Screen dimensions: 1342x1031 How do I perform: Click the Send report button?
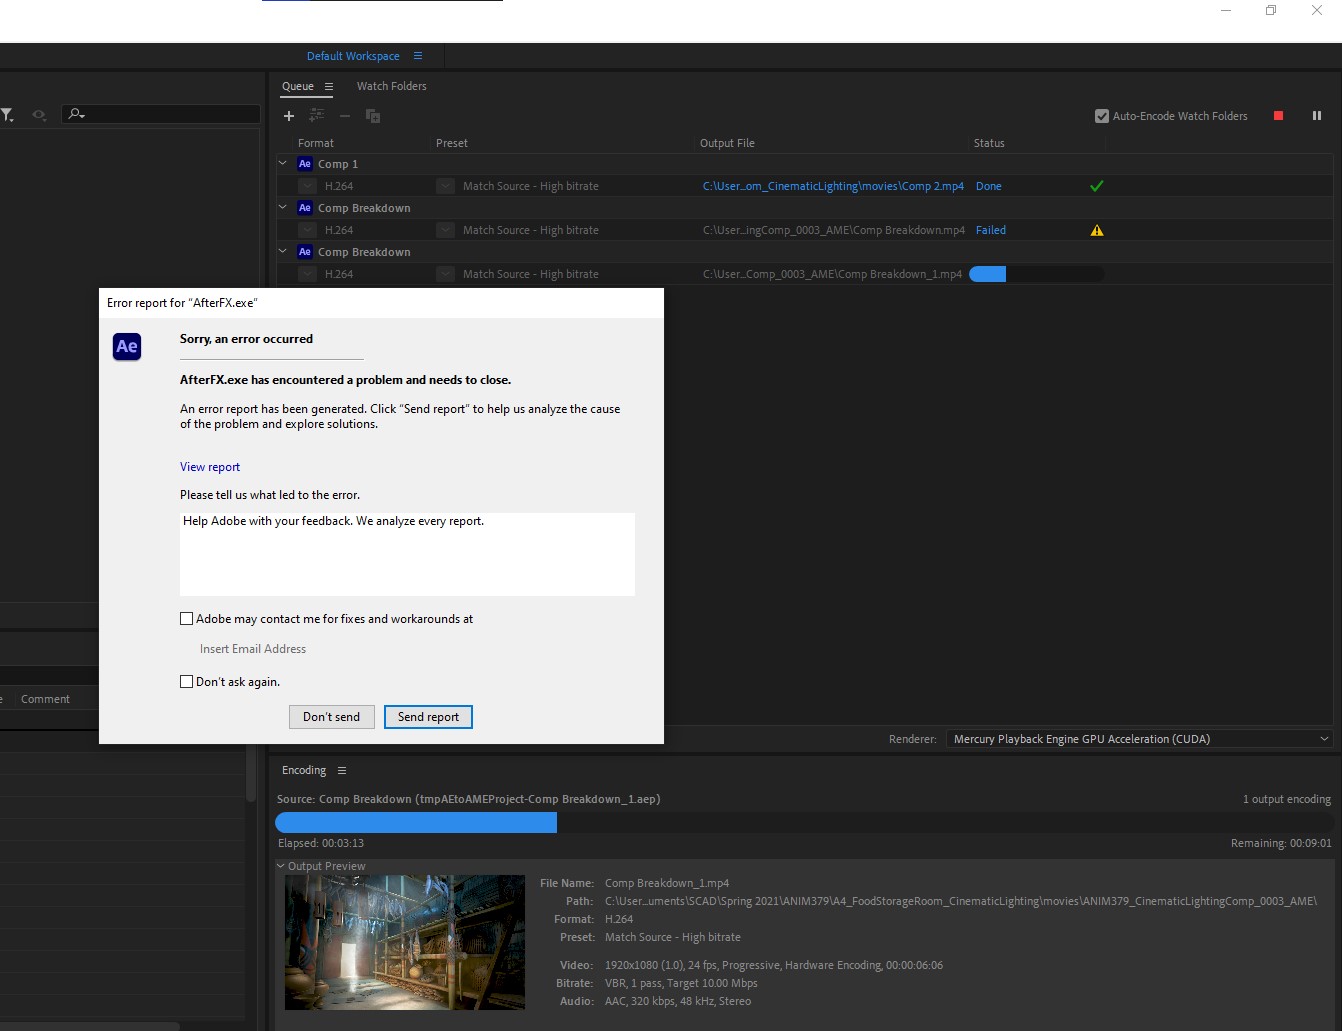[x=428, y=717]
